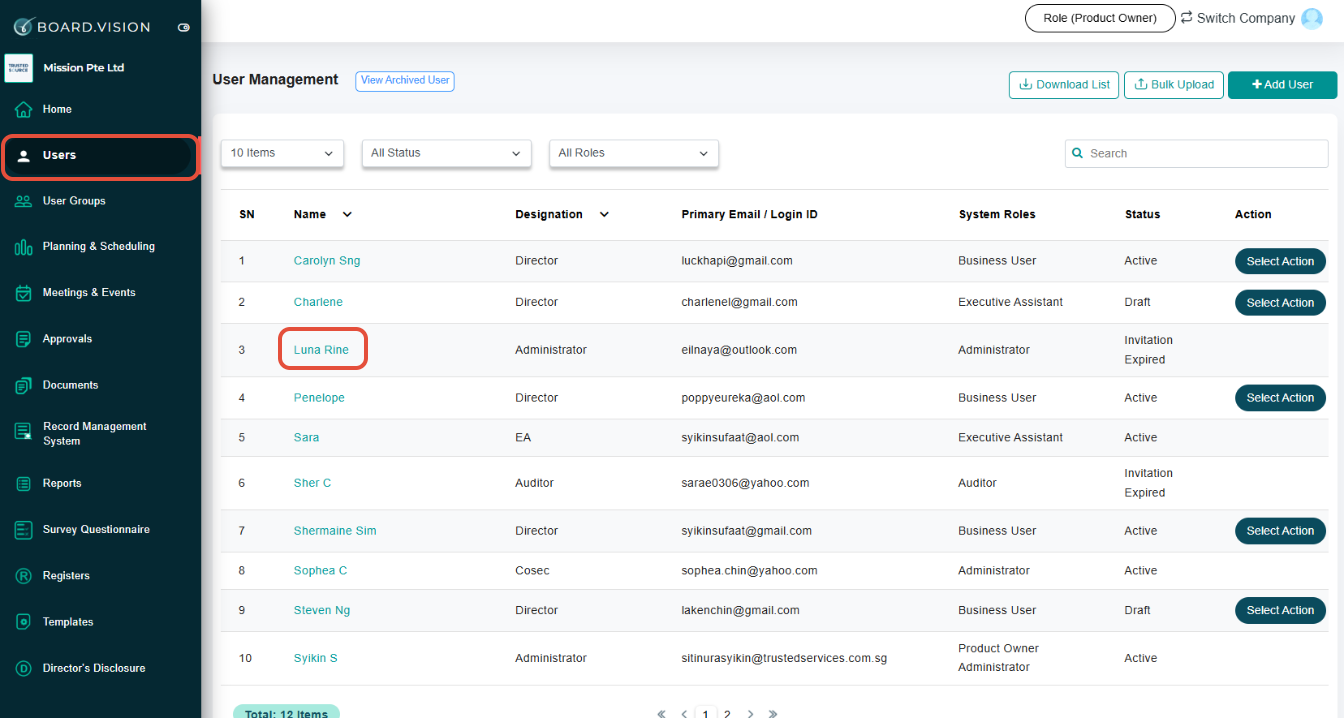Click the Home icon in sidebar
Image resolution: width=1344 pixels, height=718 pixels.
24,109
